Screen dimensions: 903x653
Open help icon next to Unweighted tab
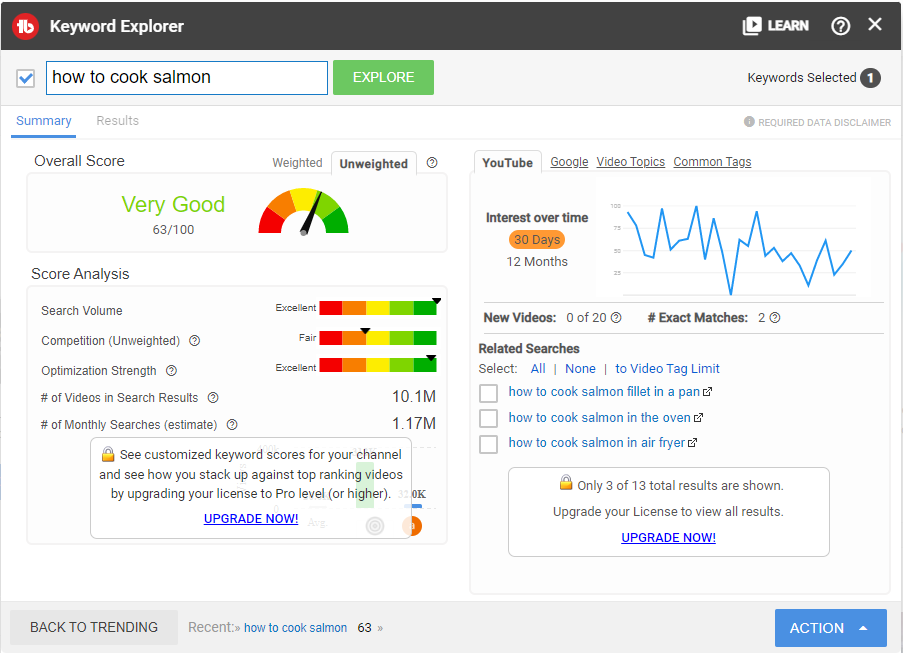pos(432,163)
